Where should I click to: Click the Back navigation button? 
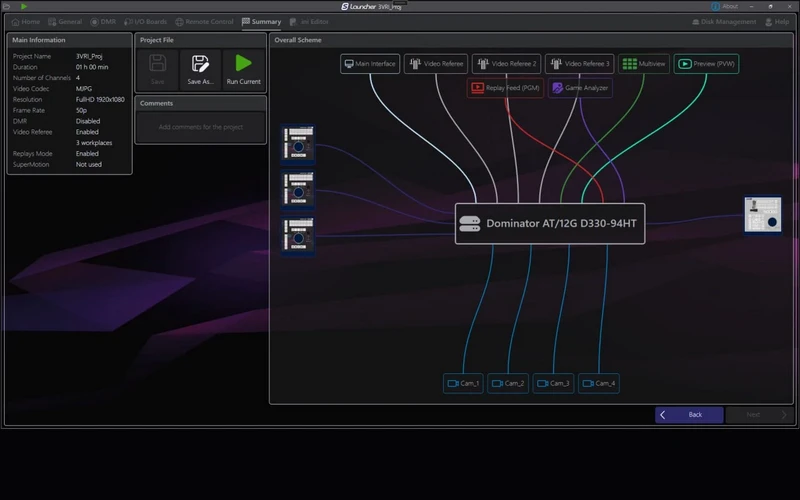[x=689, y=414]
